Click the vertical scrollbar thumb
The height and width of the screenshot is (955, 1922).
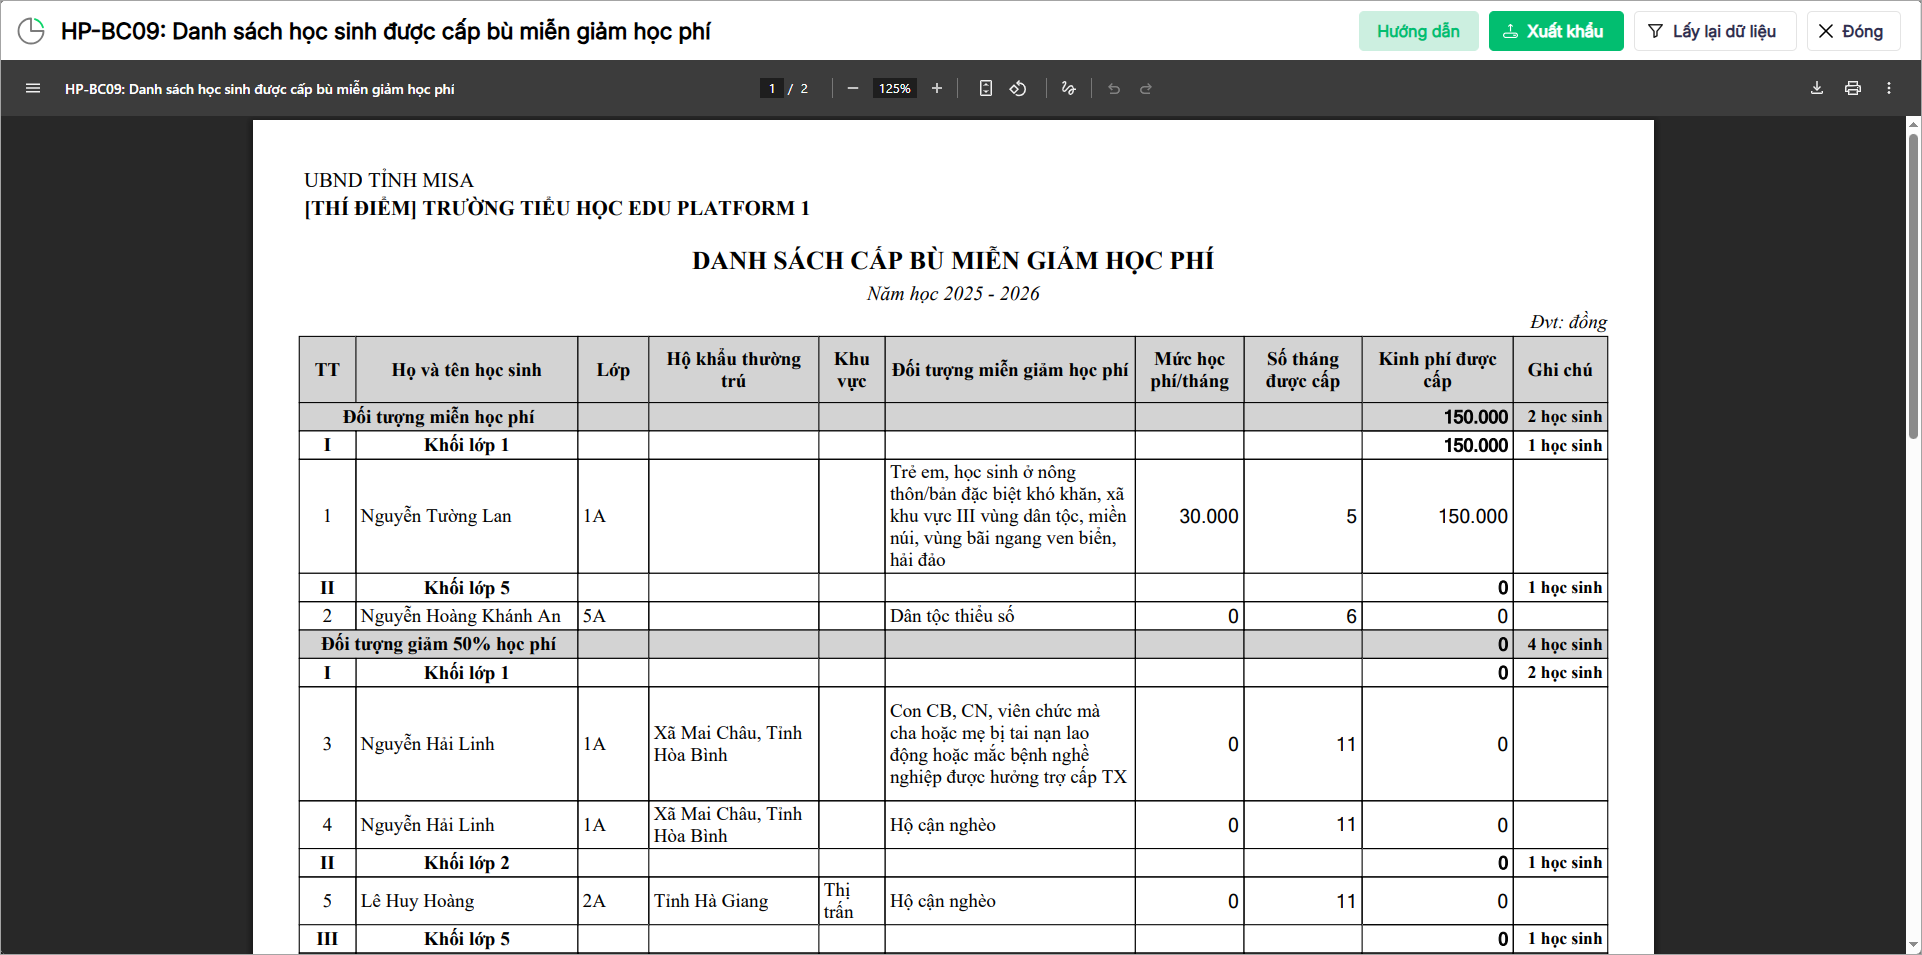tap(1913, 285)
